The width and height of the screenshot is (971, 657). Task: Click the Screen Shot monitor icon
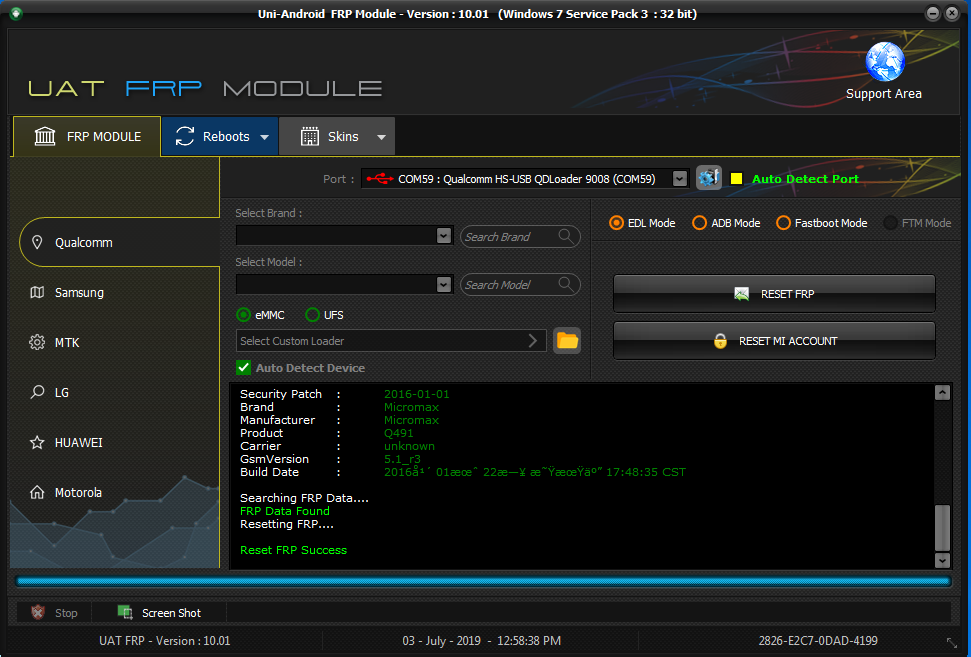click(125, 612)
